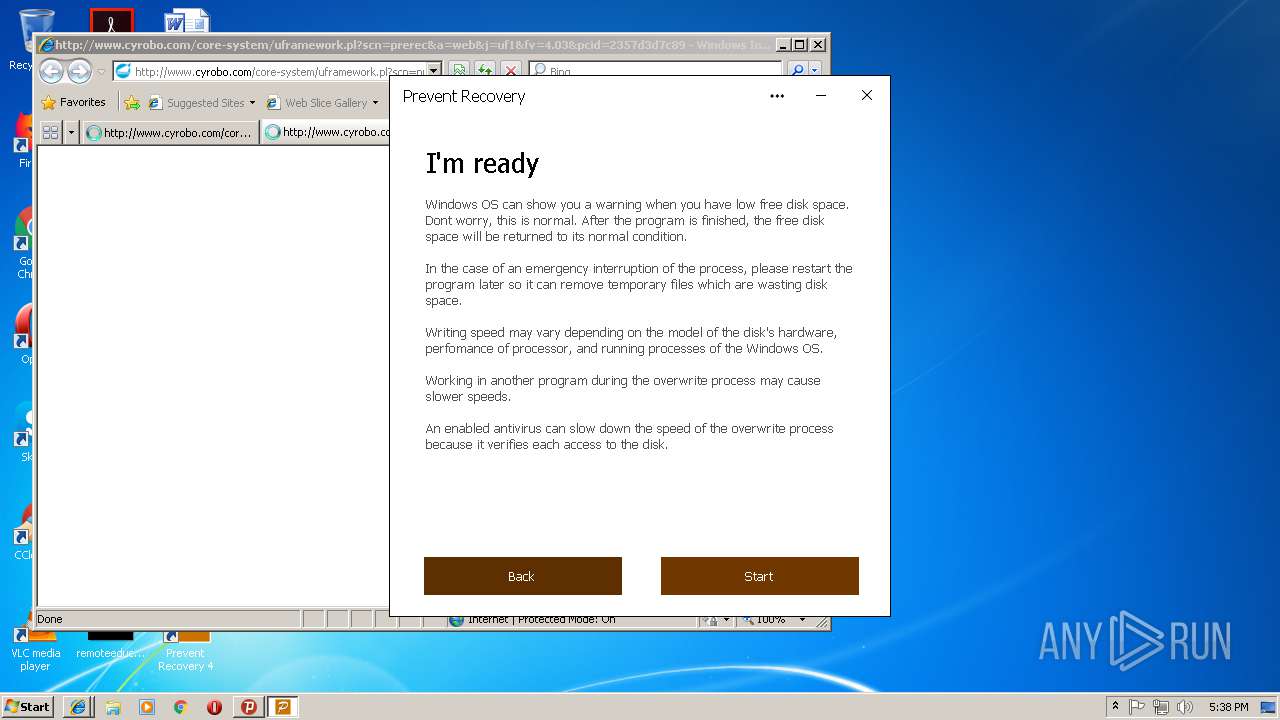Screen dimensions: 1280x720
Task: Click Show Desktop button at taskbar end
Action: [x=1269, y=707]
